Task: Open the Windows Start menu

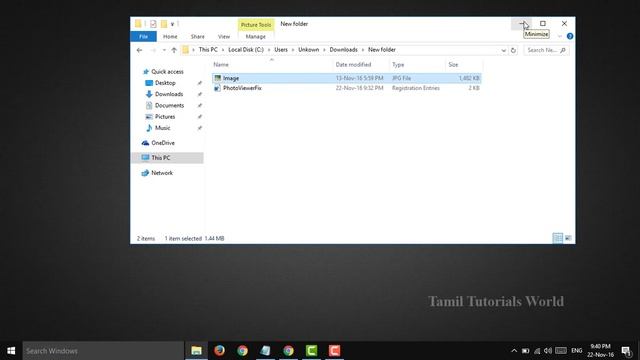Action: (11, 351)
